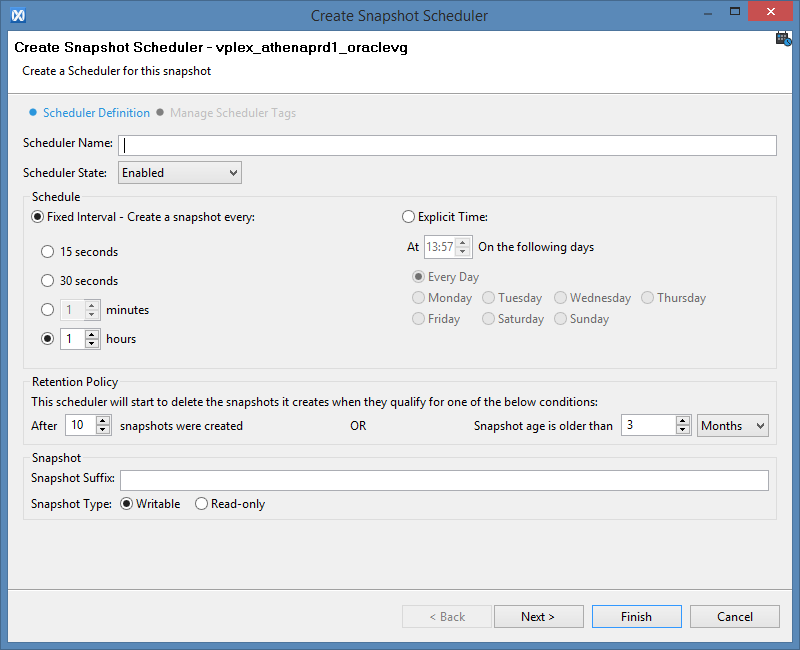Image resolution: width=800 pixels, height=650 pixels.
Task: Decrease the hours interval with down arrow
Action: coord(92,344)
